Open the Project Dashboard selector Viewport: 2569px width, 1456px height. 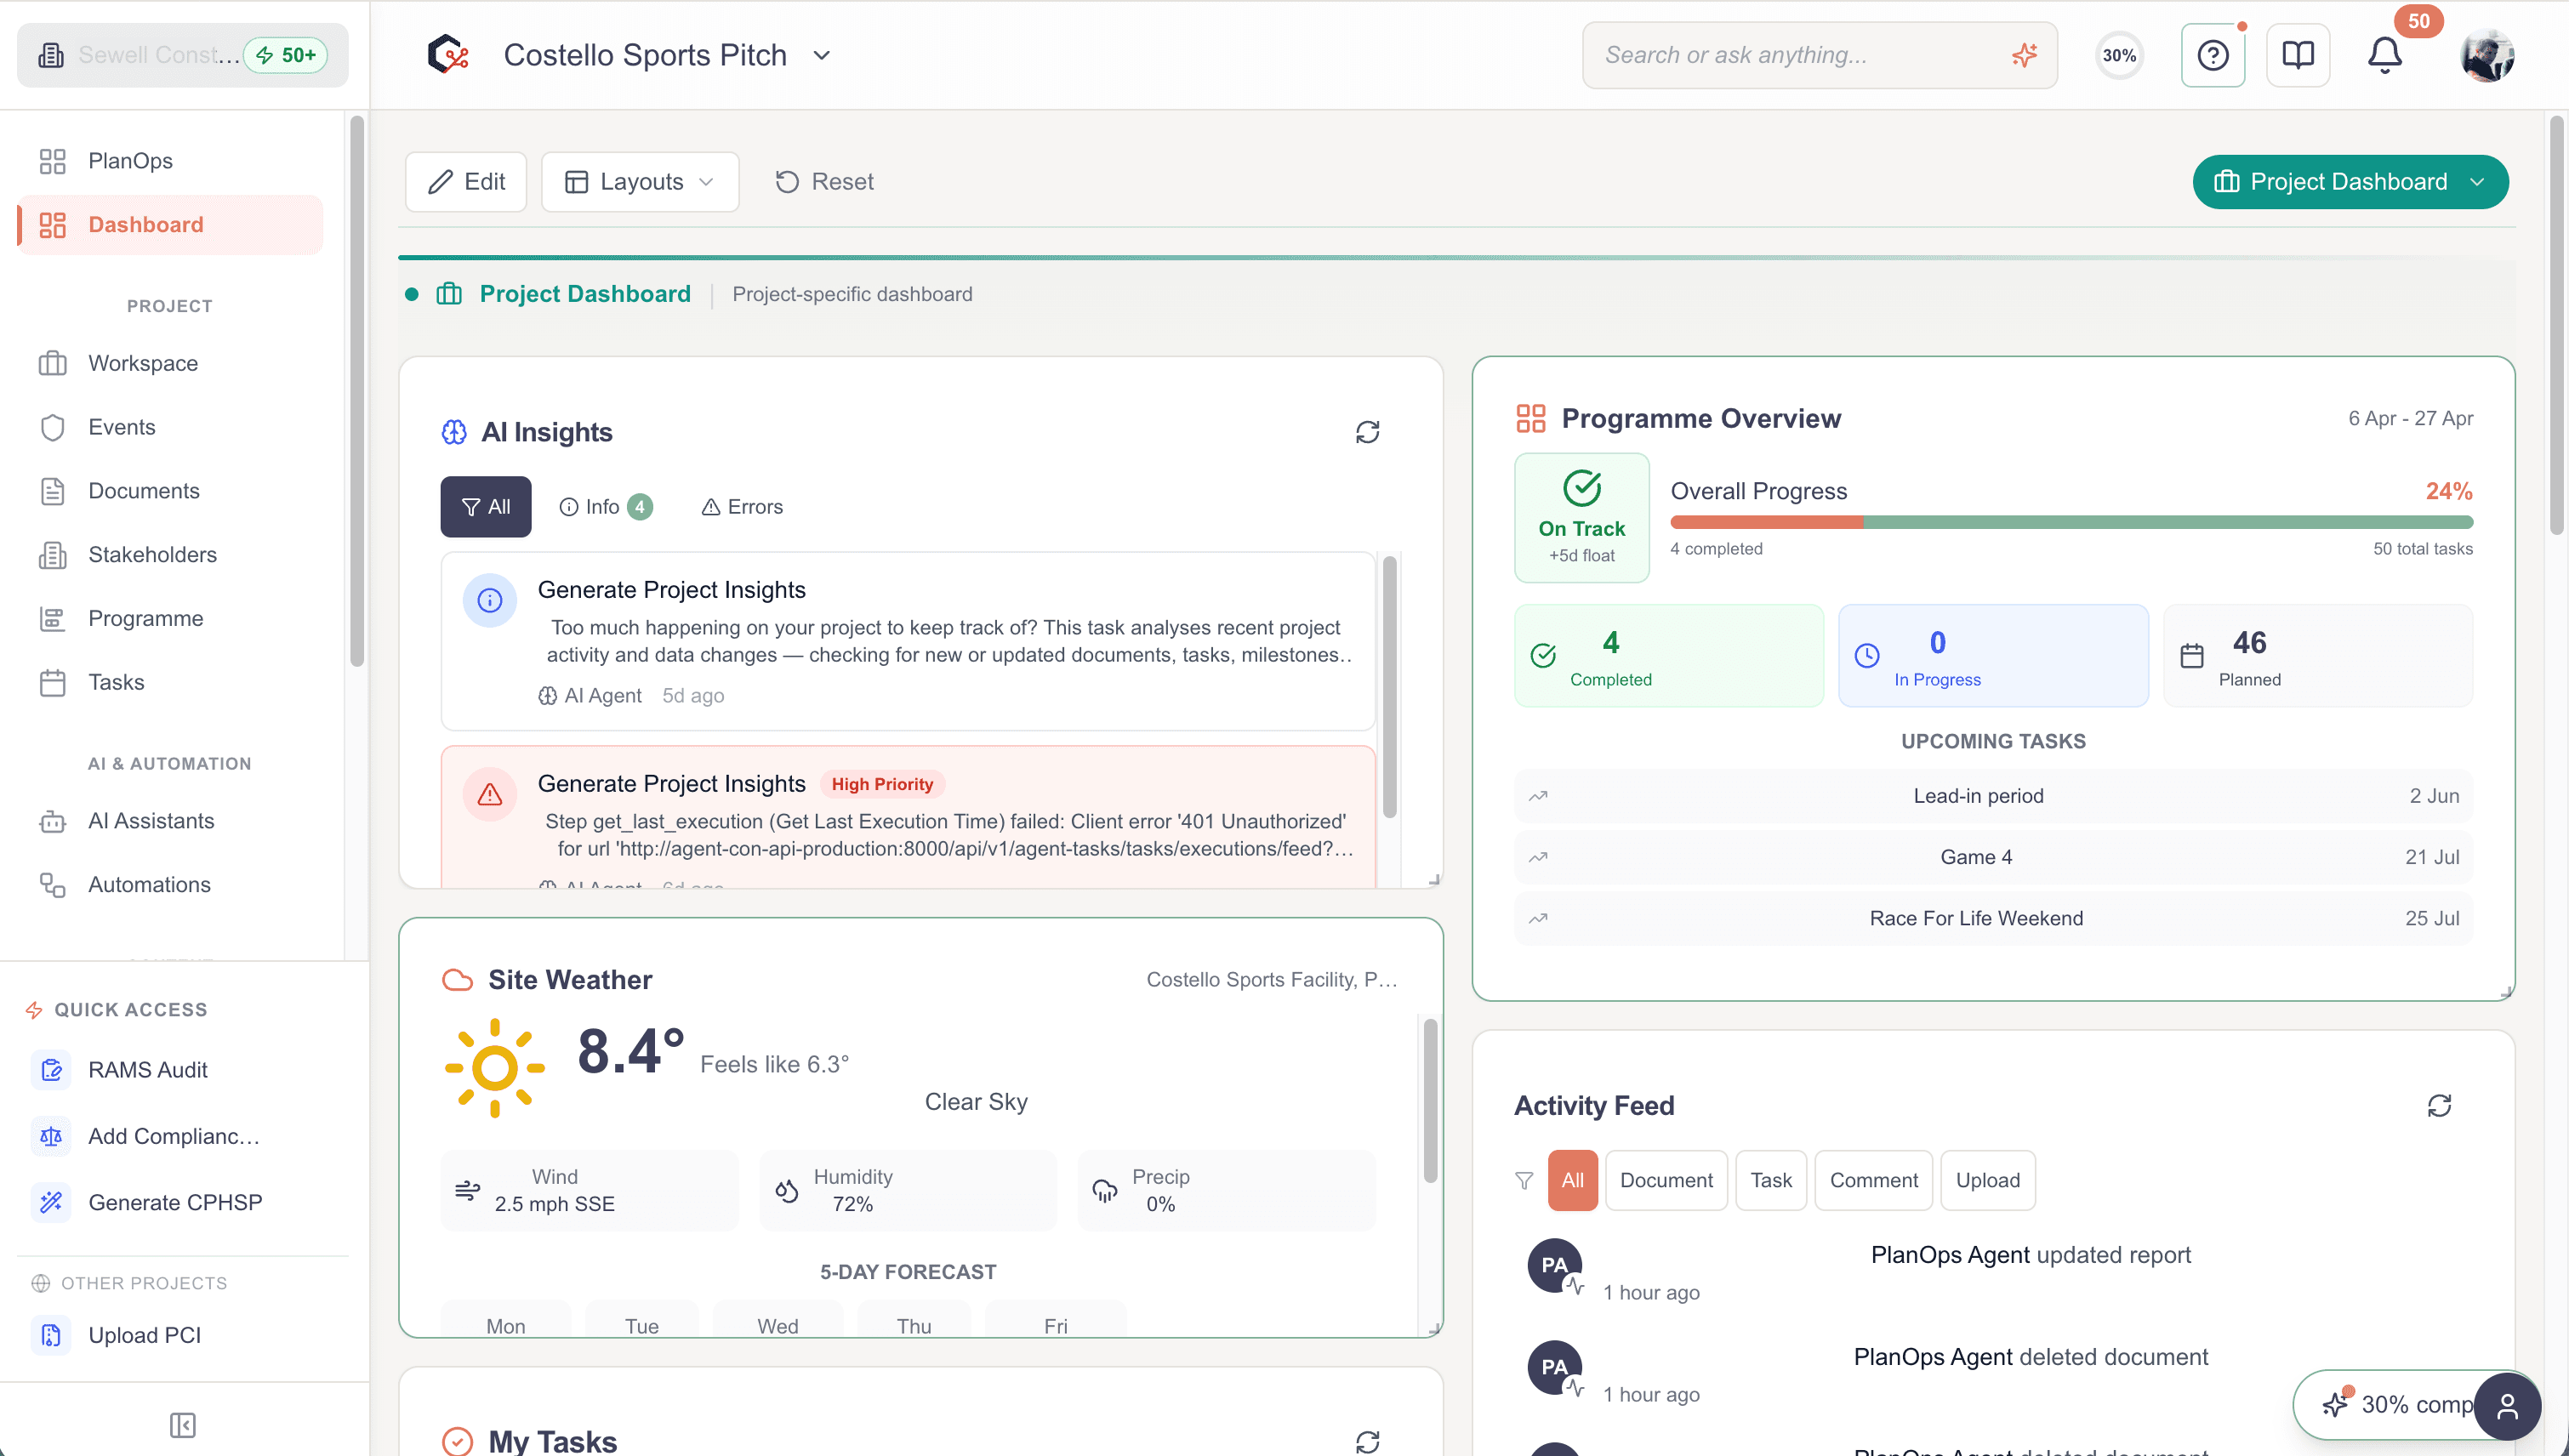click(2350, 181)
